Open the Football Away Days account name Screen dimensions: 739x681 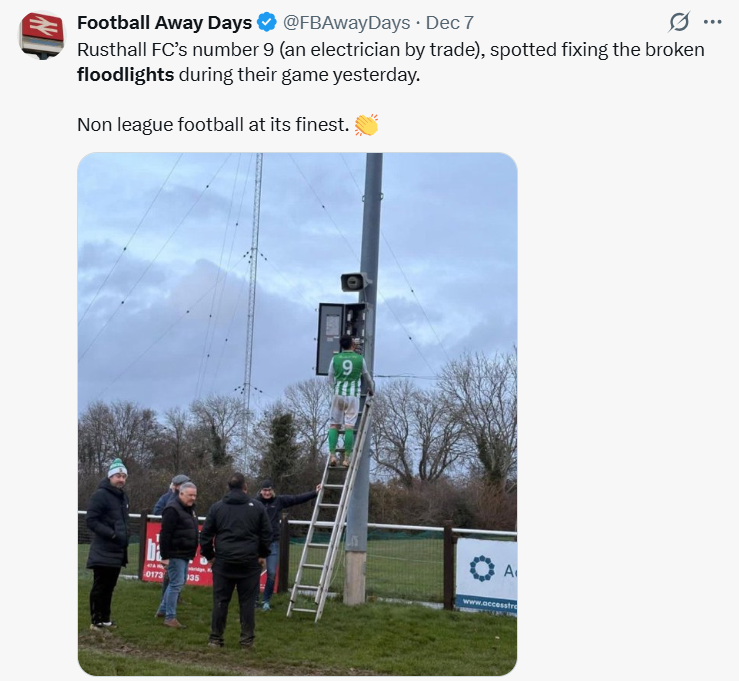[x=164, y=22]
